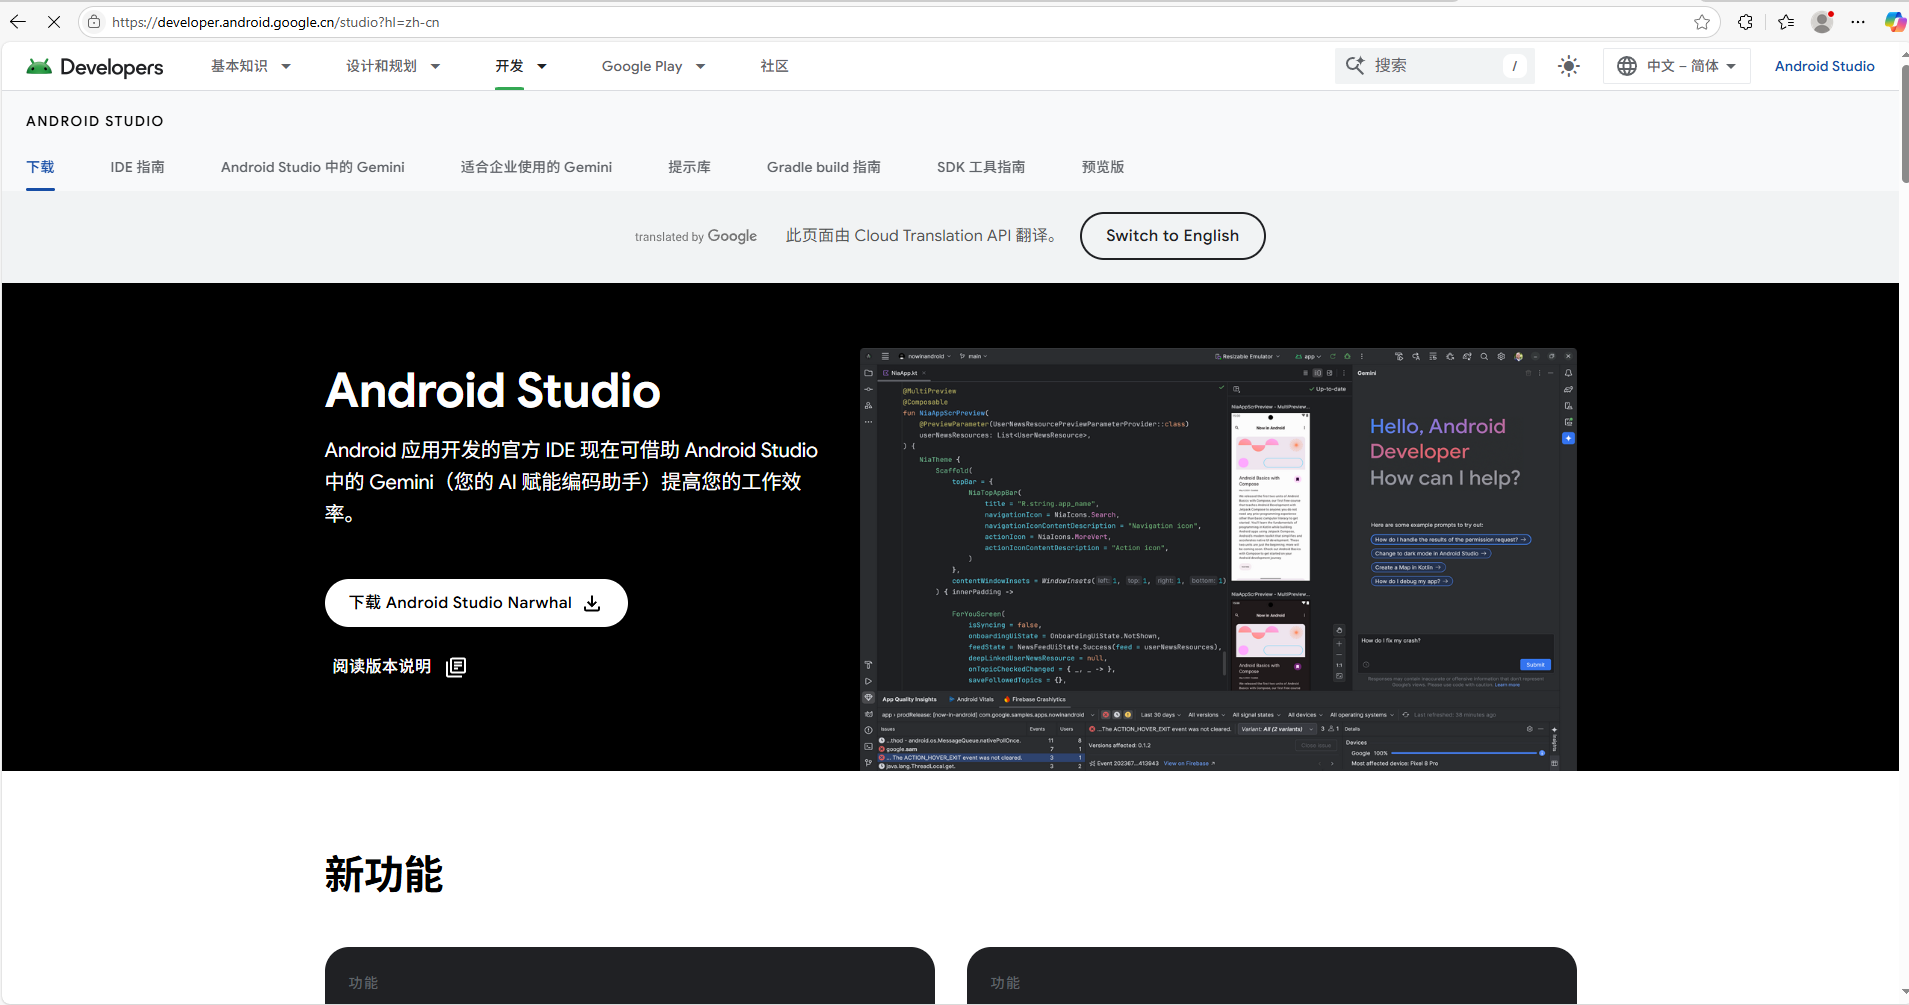Screen dimensions: 1909x1005
Task: Stop loading the page
Action: 54,22
